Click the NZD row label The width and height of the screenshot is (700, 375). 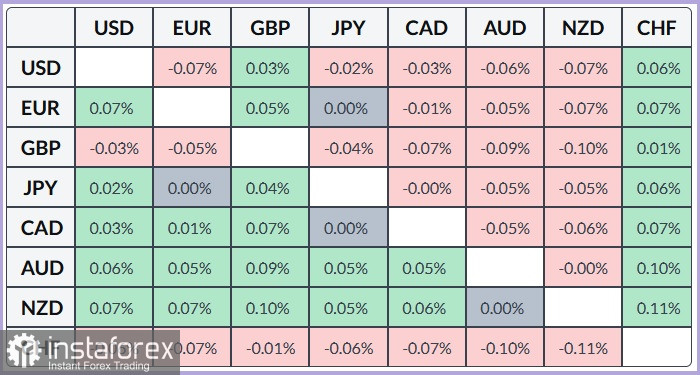(x=41, y=308)
